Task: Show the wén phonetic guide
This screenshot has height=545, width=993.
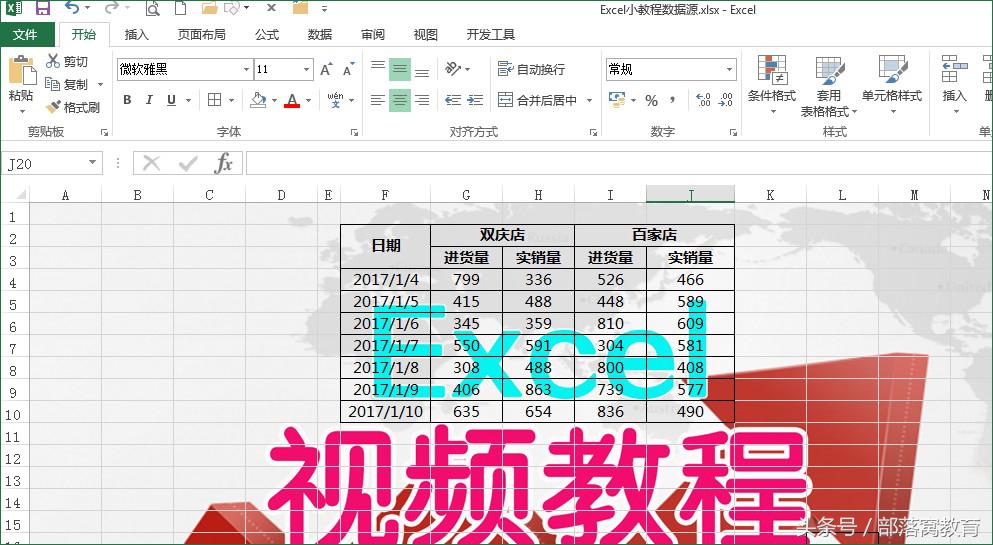Action: tap(336, 100)
